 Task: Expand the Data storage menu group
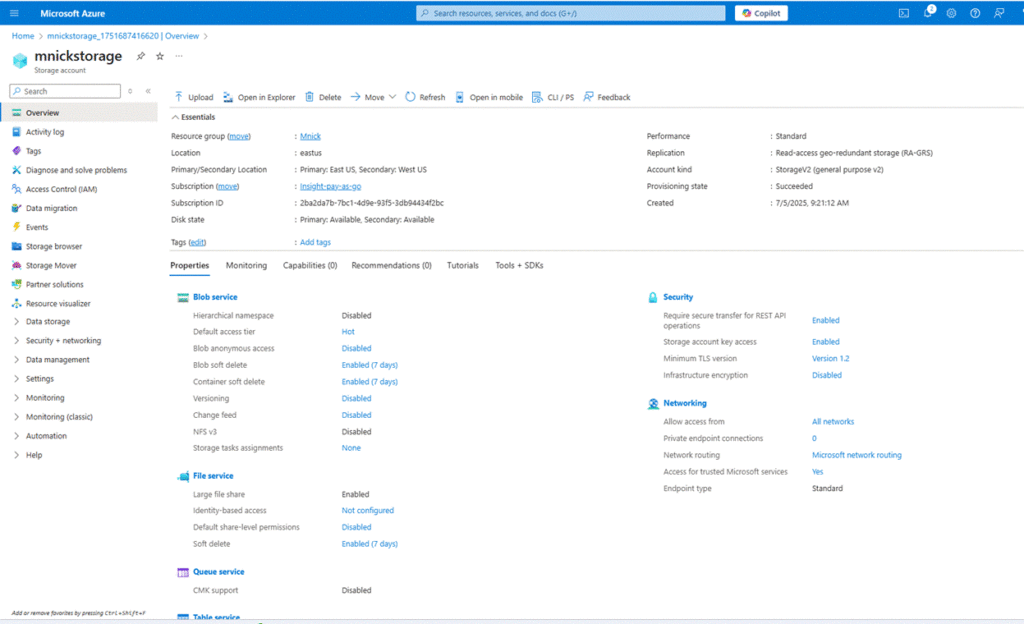(x=48, y=322)
